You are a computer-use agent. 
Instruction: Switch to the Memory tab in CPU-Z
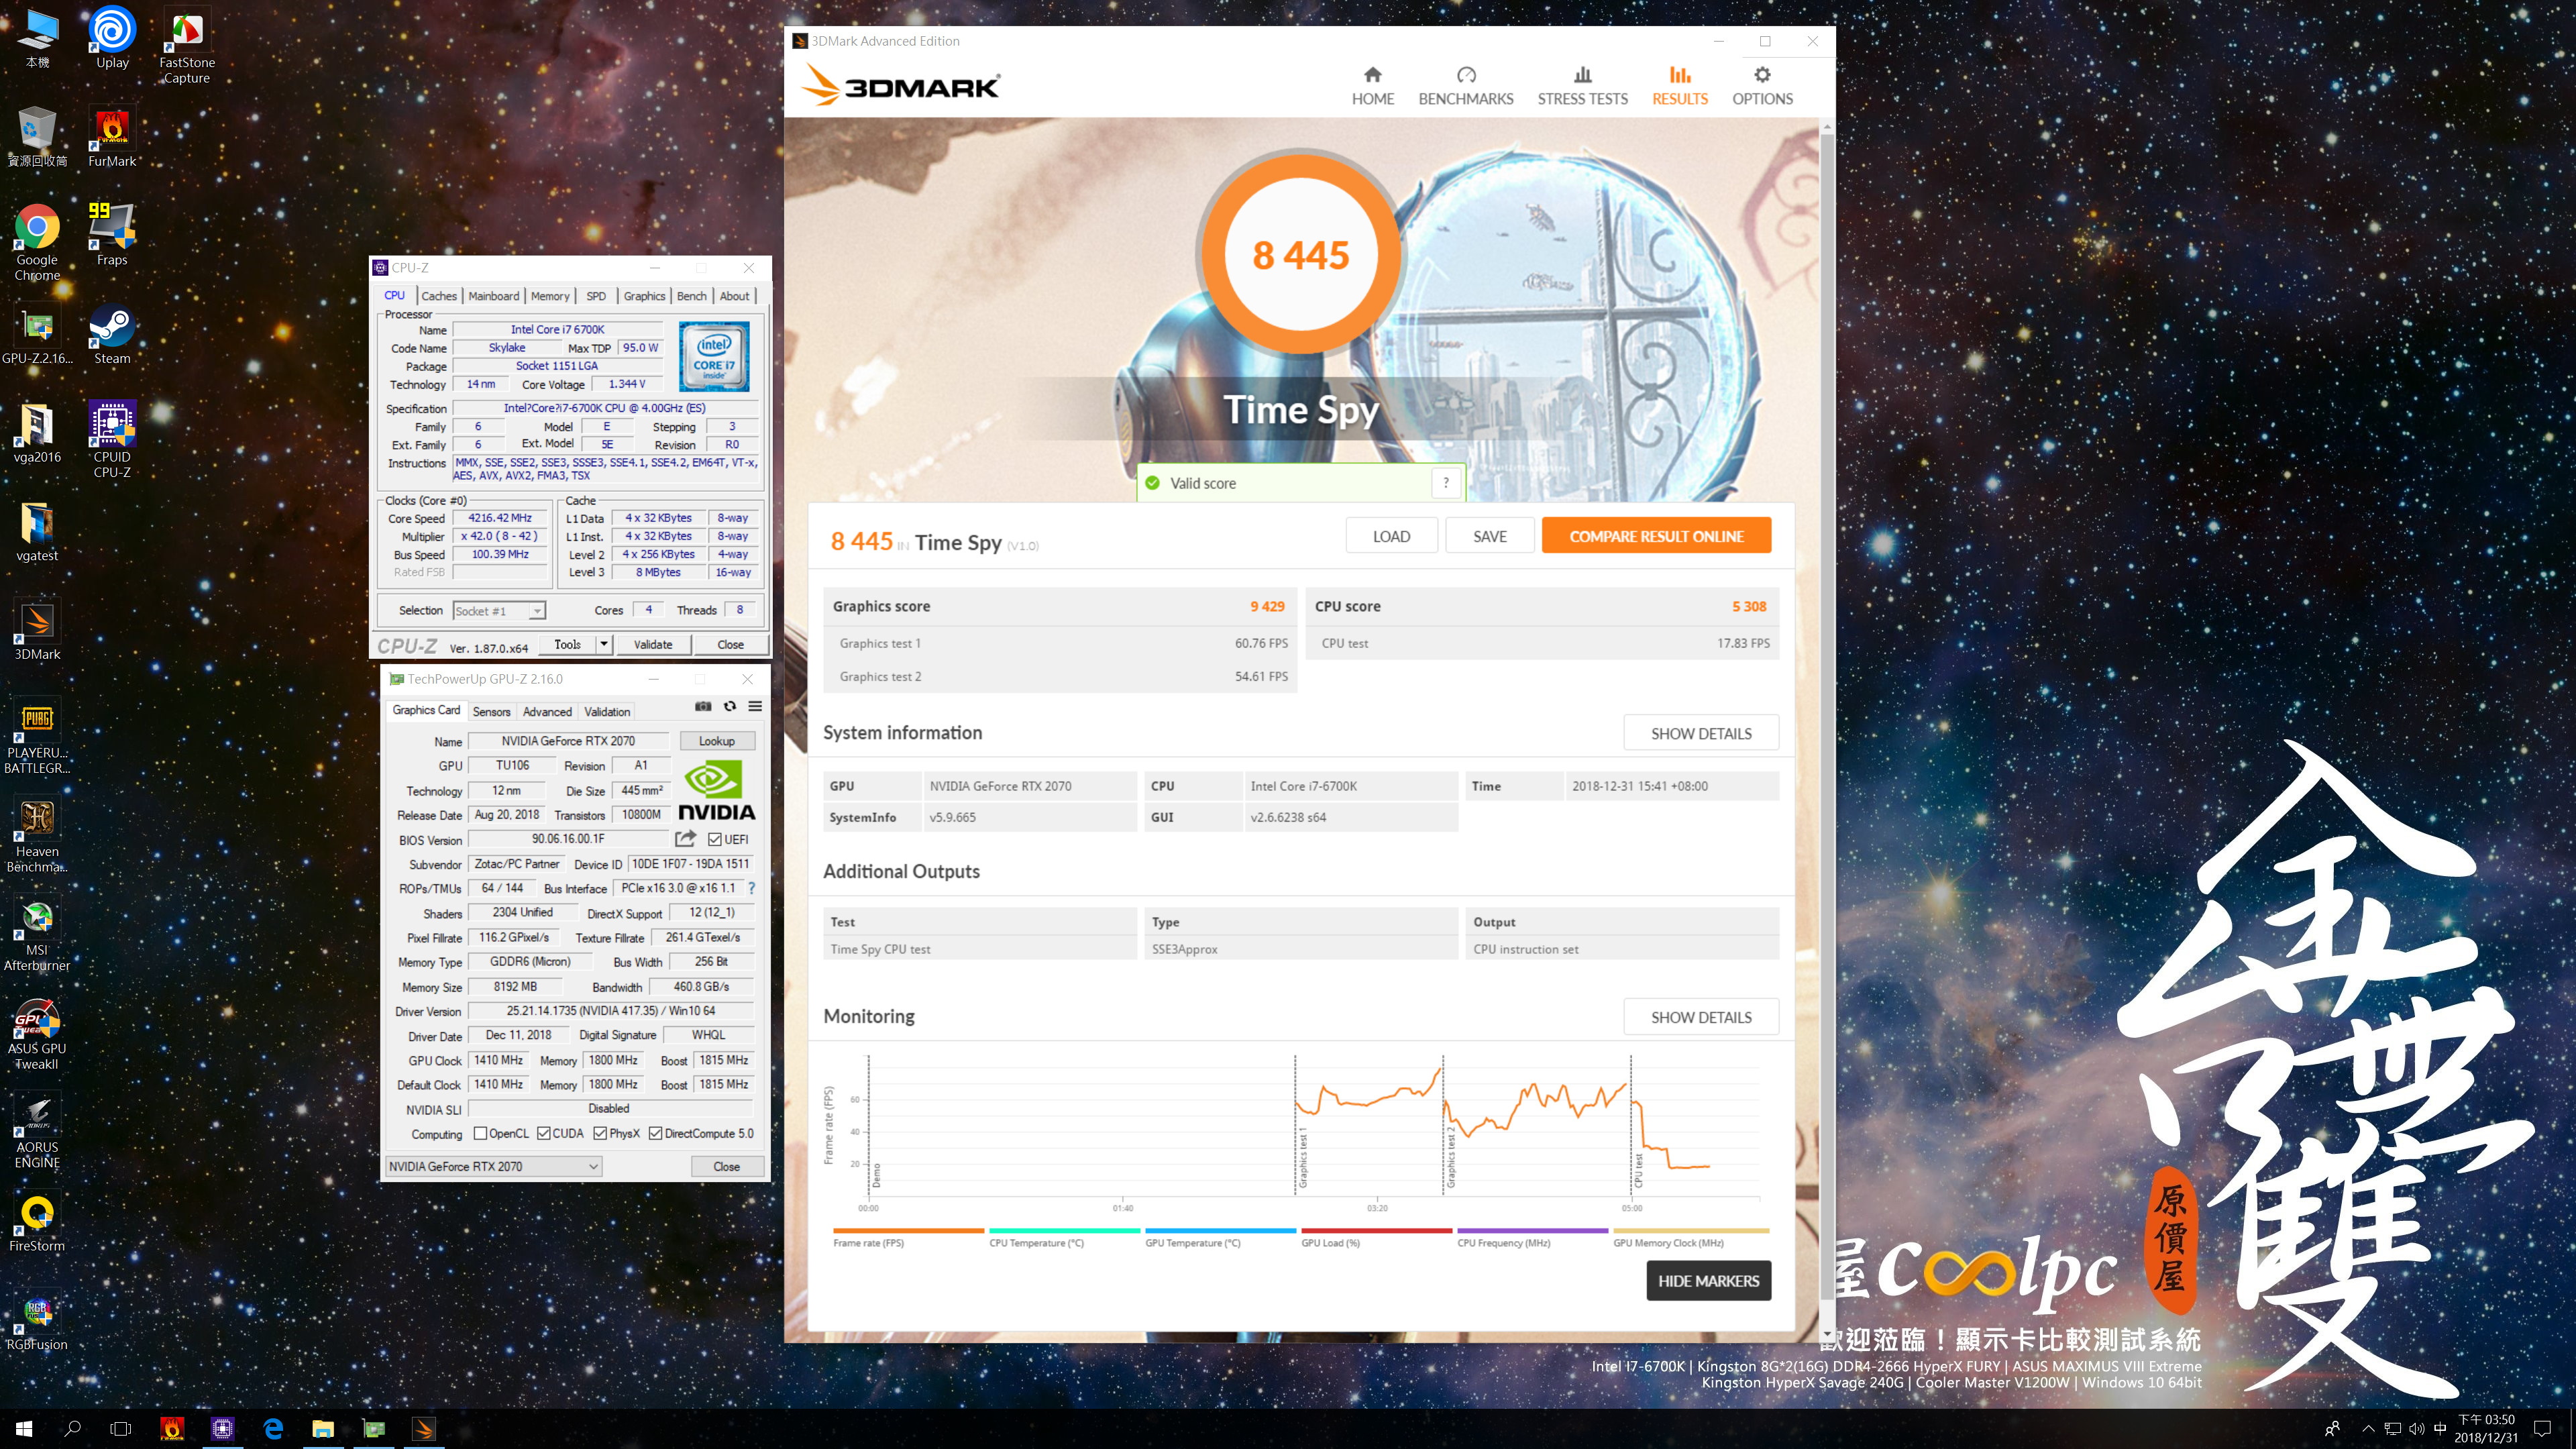(x=550, y=296)
